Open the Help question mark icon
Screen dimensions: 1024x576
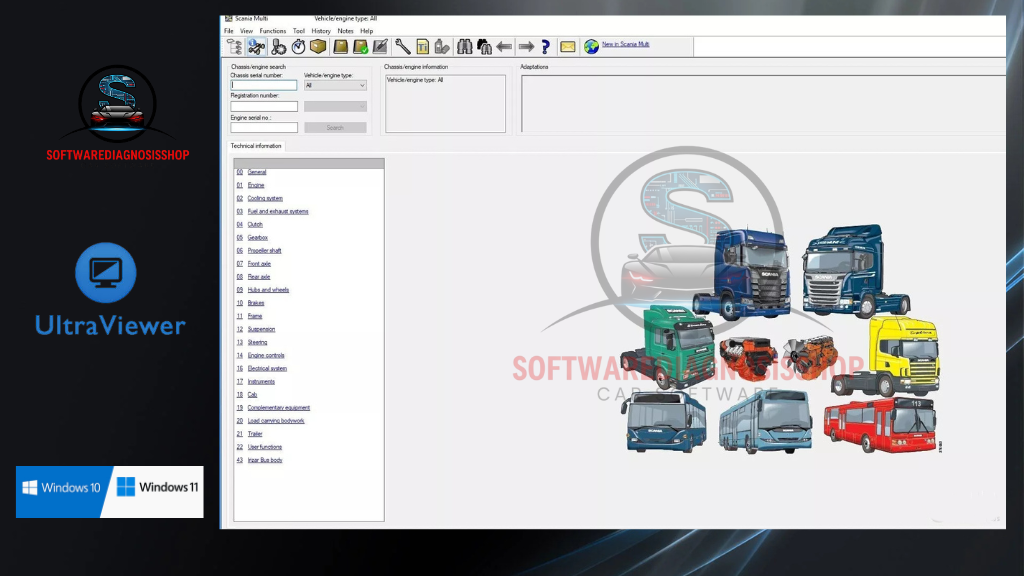click(x=544, y=46)
